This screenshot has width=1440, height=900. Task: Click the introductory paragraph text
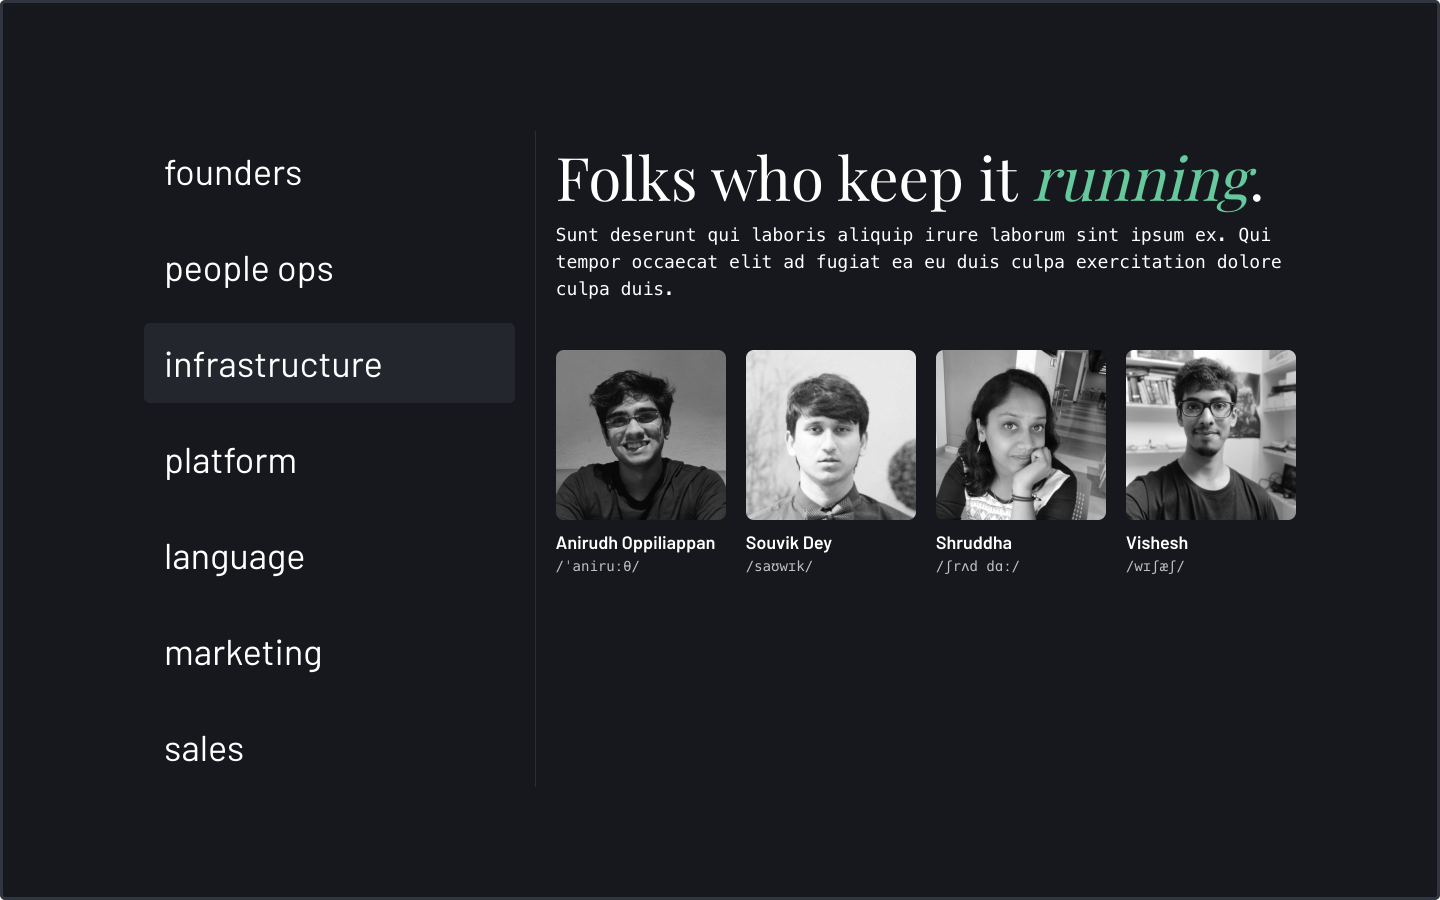coord(918,262)
